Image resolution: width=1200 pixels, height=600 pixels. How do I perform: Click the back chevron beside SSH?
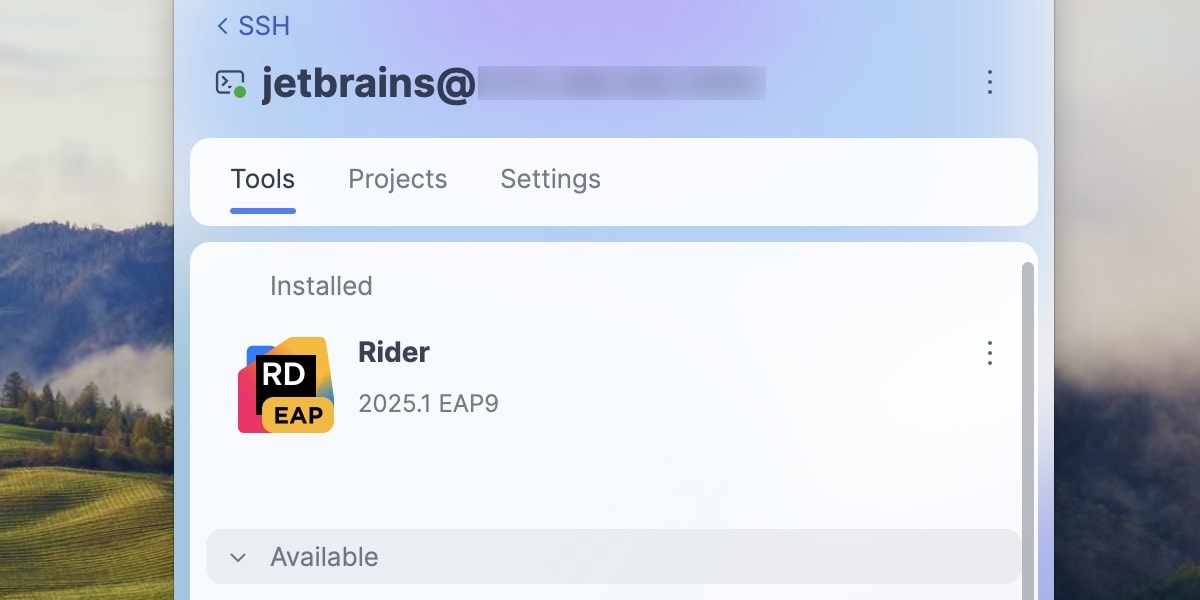(222, 26)
